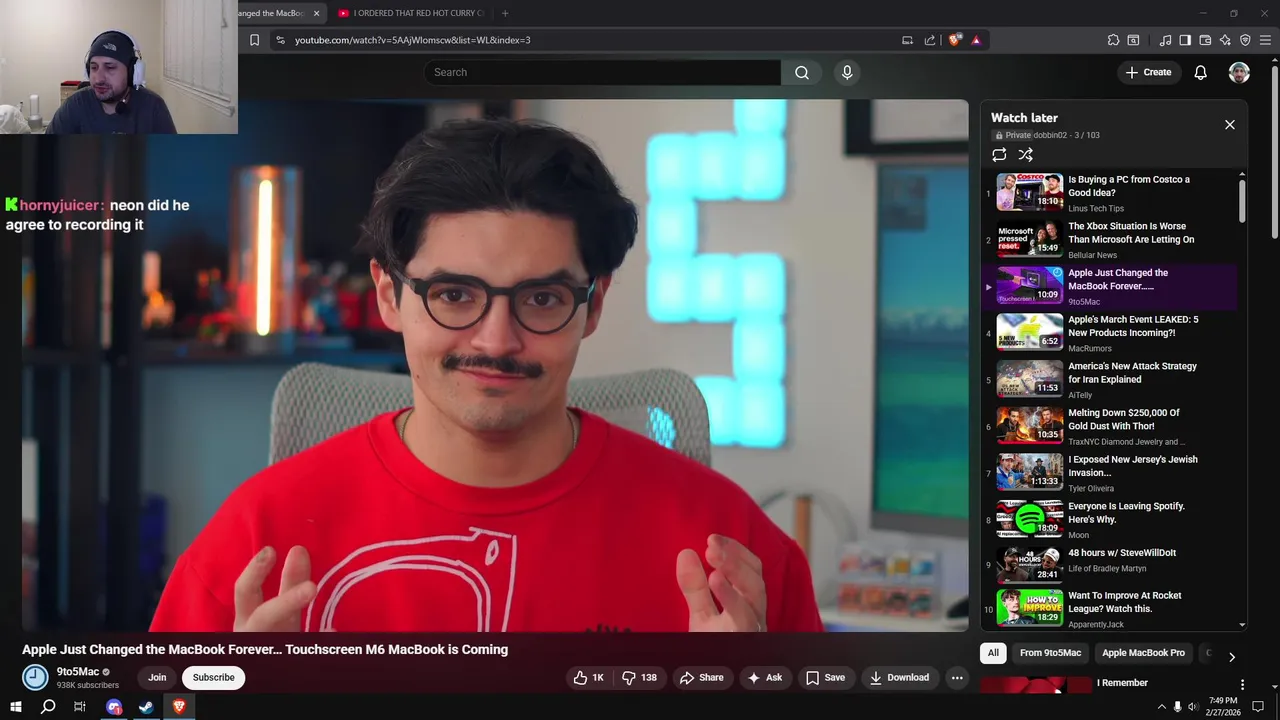The width and height of the screenshot is (1280, 720).
Task: Click the YouTube search magnifier button
Action: click(x=802, y=72)
